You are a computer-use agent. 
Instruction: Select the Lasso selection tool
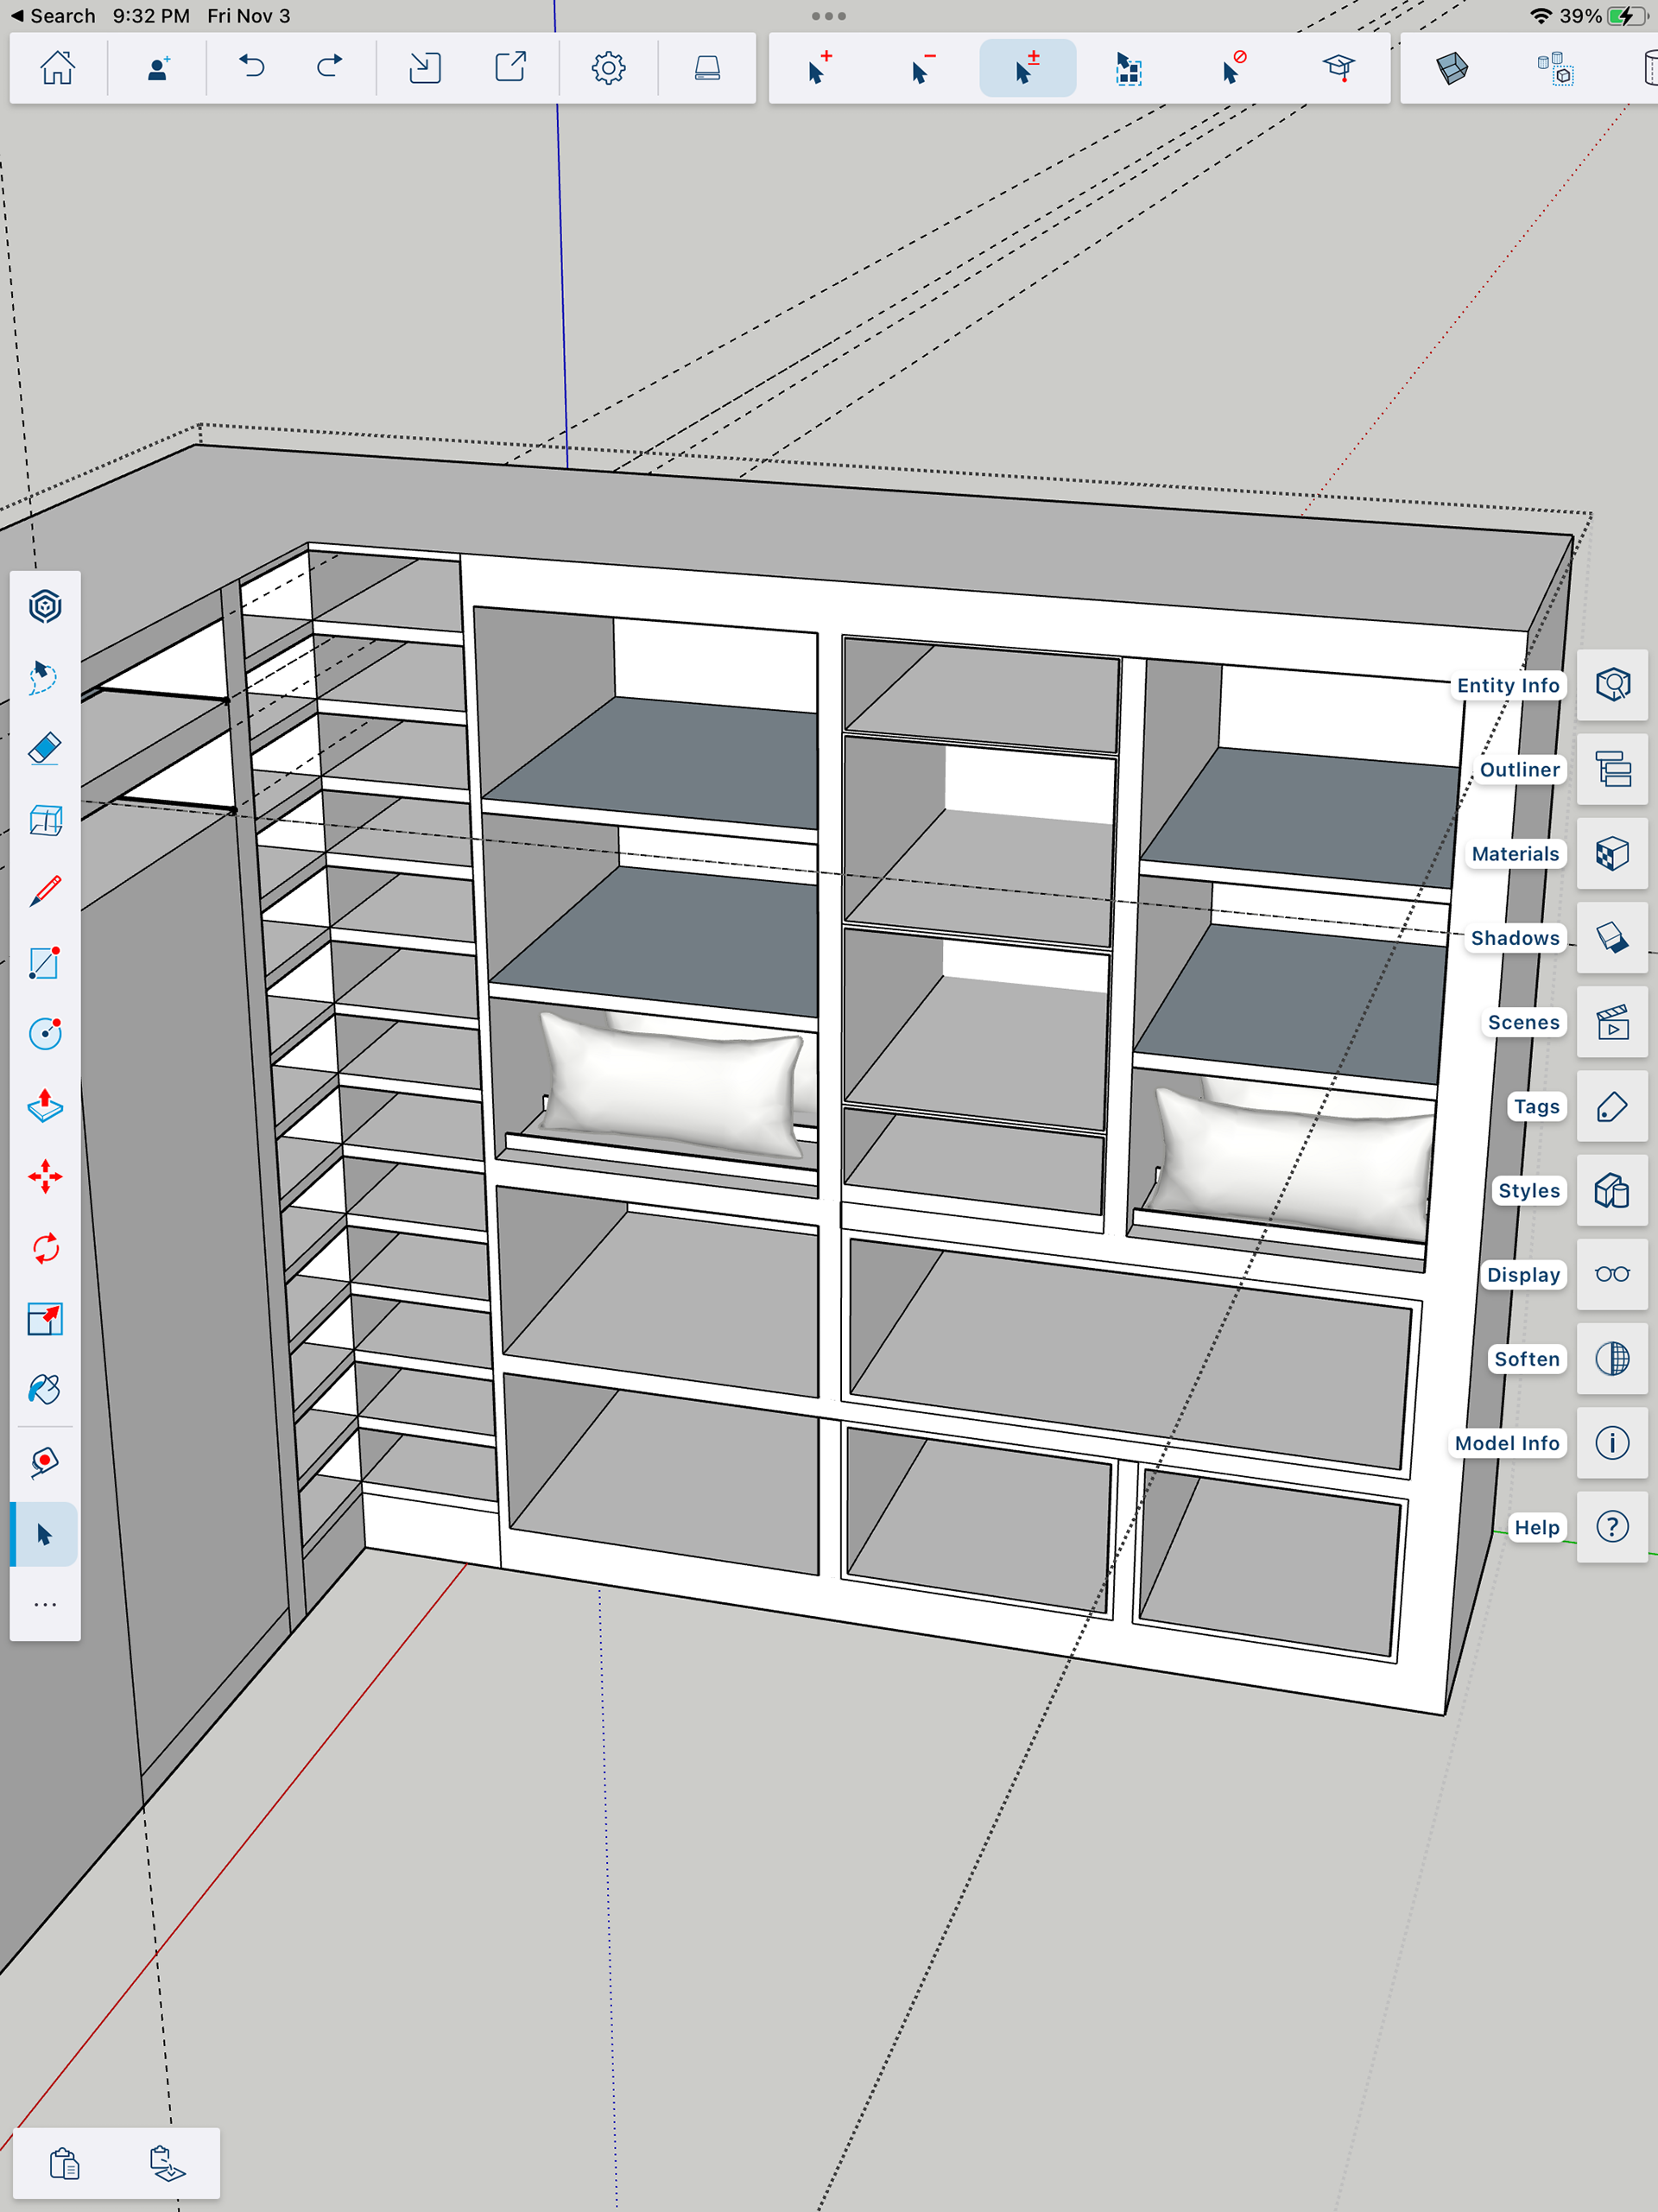pyautogui.click(x=45, y=677)
